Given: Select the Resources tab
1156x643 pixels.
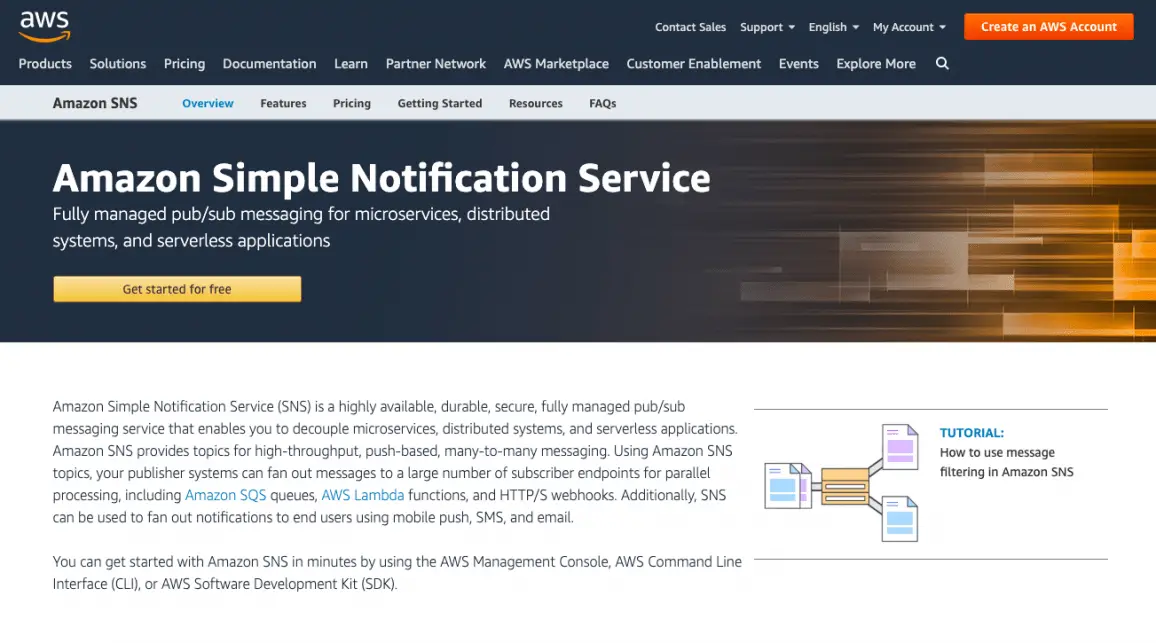Looking at the screenshot, I should coord(535,103).
